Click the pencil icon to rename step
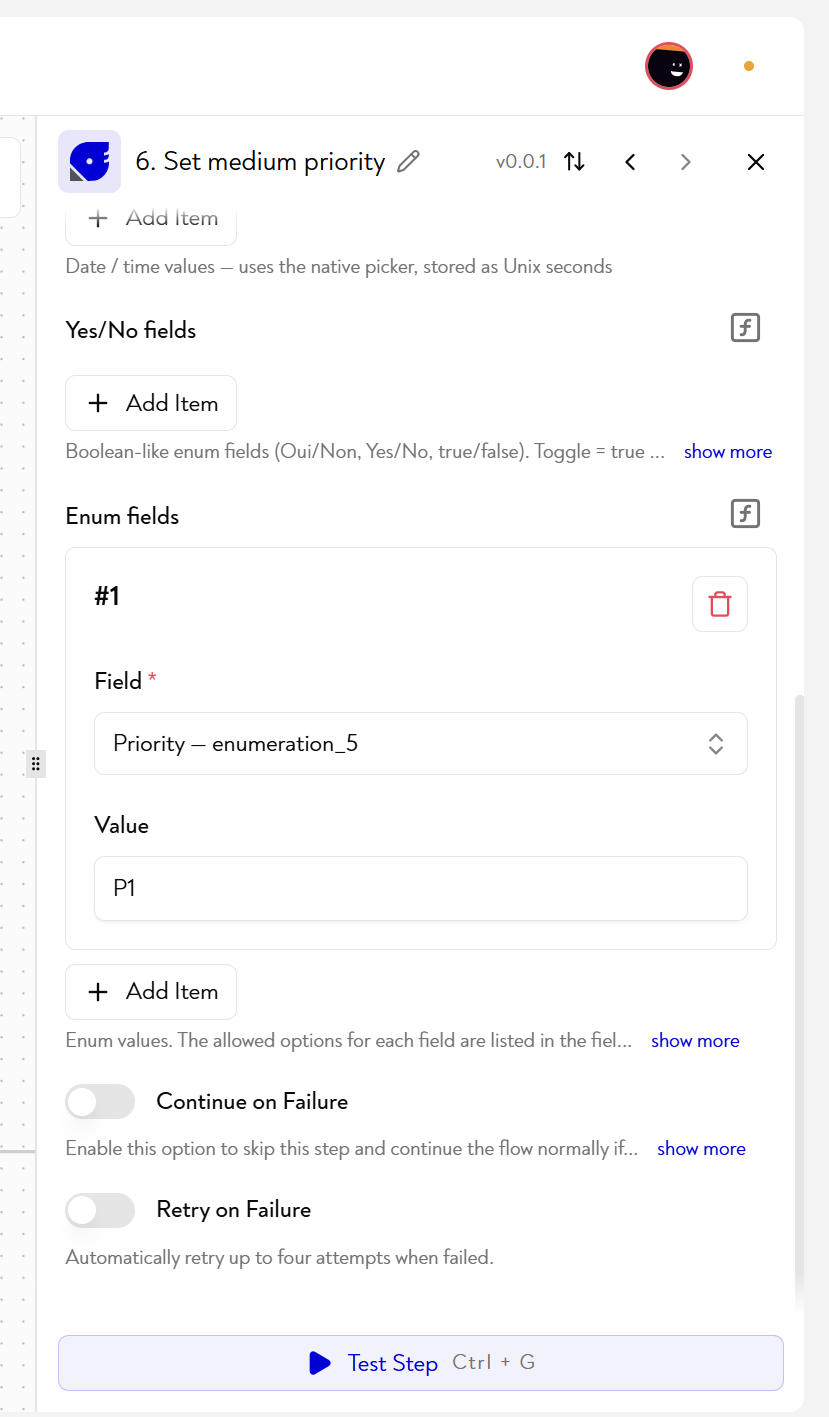The image size is (829, 1417). tap(408, 161)
